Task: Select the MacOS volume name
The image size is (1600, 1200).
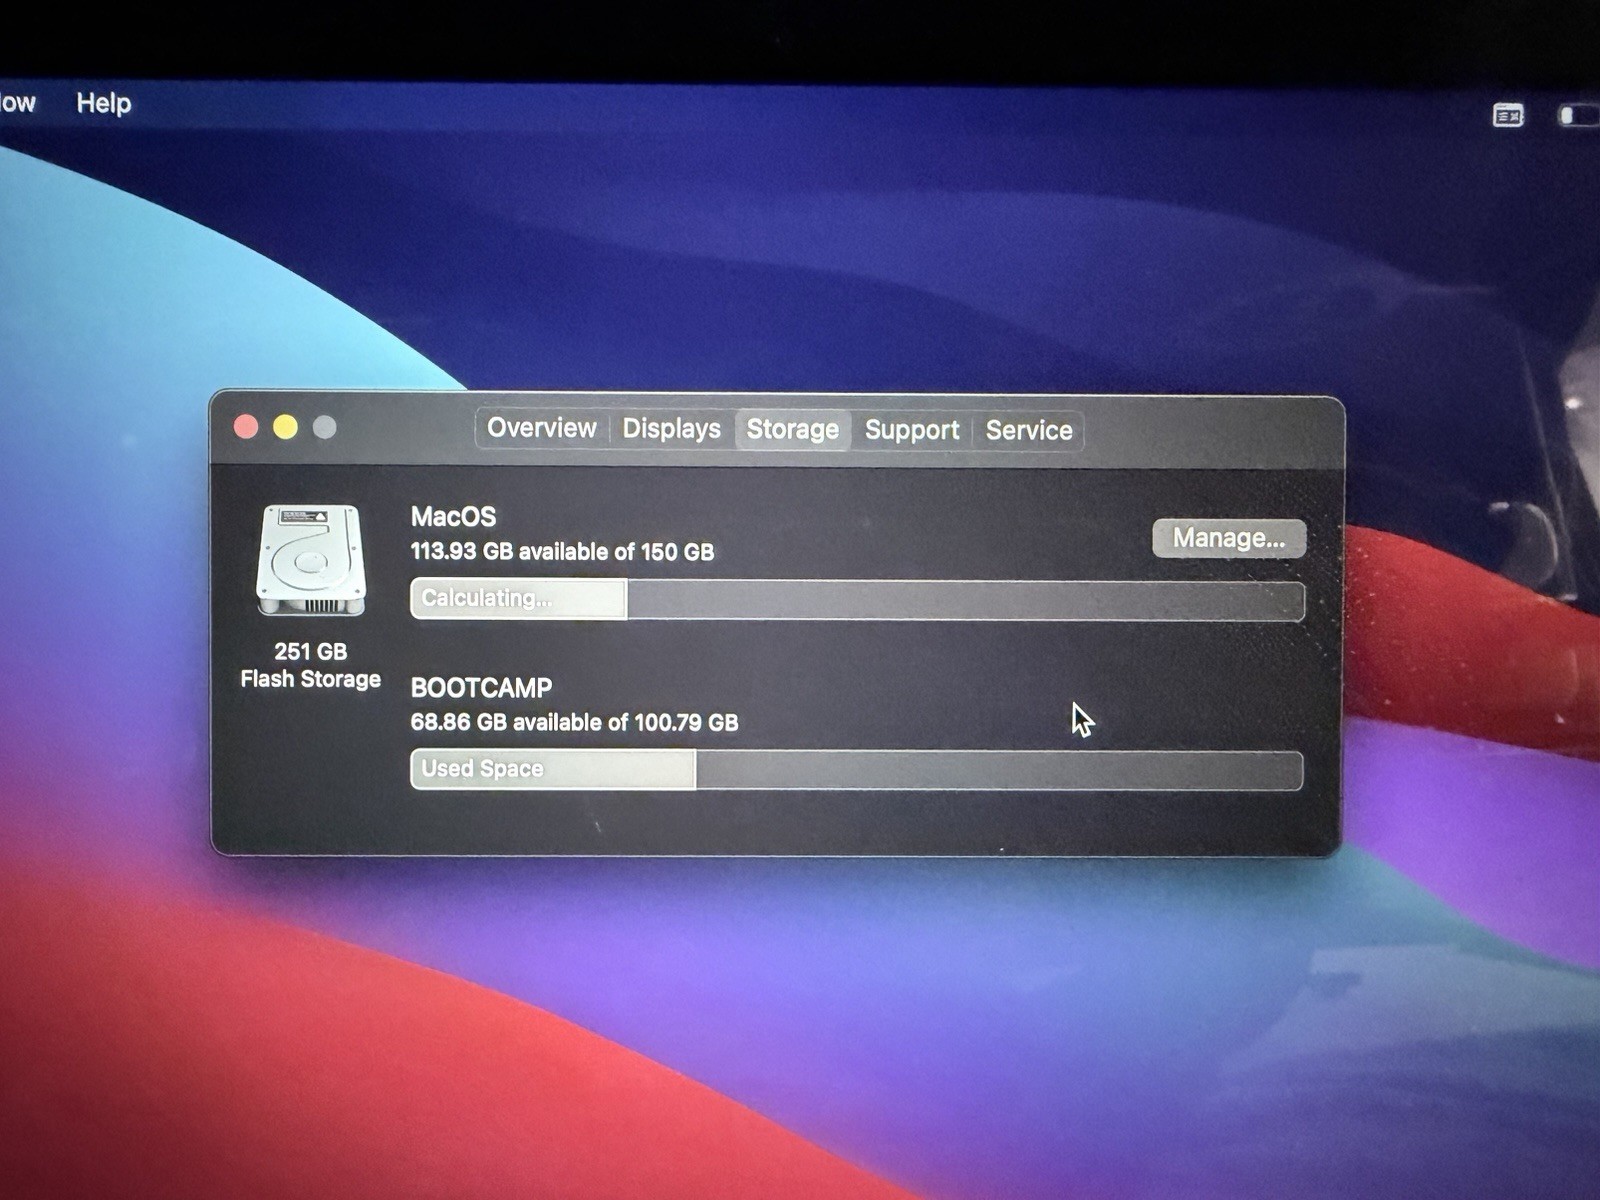Action: click(x=453, y=516)
